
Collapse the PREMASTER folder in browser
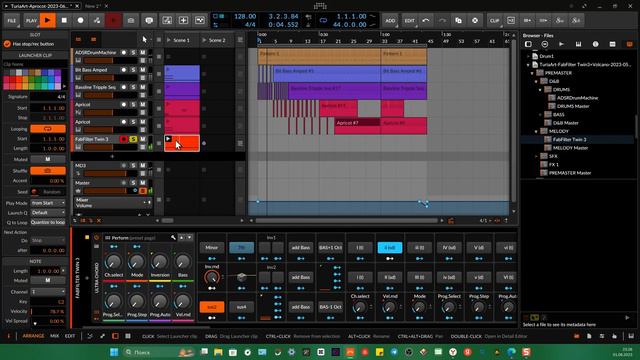(x=532, y=73)
